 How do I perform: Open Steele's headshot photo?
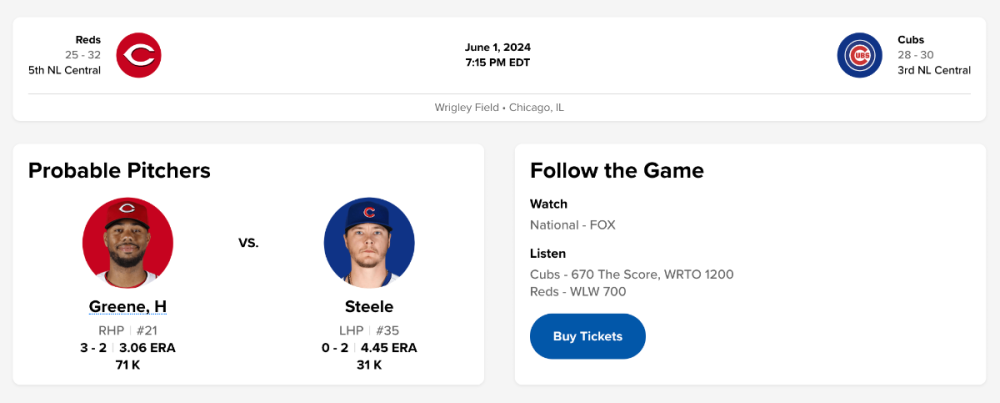pos(369,243)
